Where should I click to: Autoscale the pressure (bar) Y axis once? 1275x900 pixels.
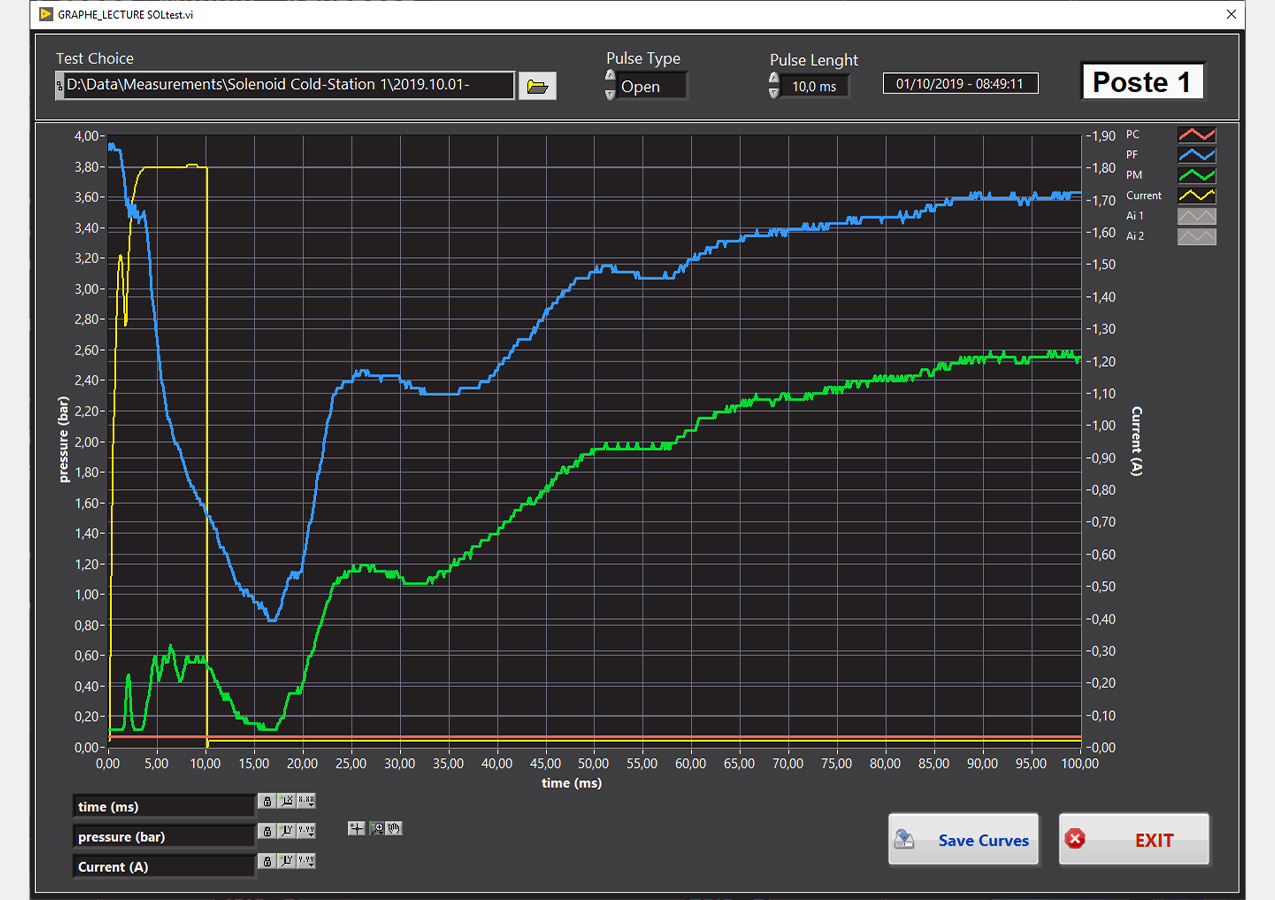pos(286,831)
